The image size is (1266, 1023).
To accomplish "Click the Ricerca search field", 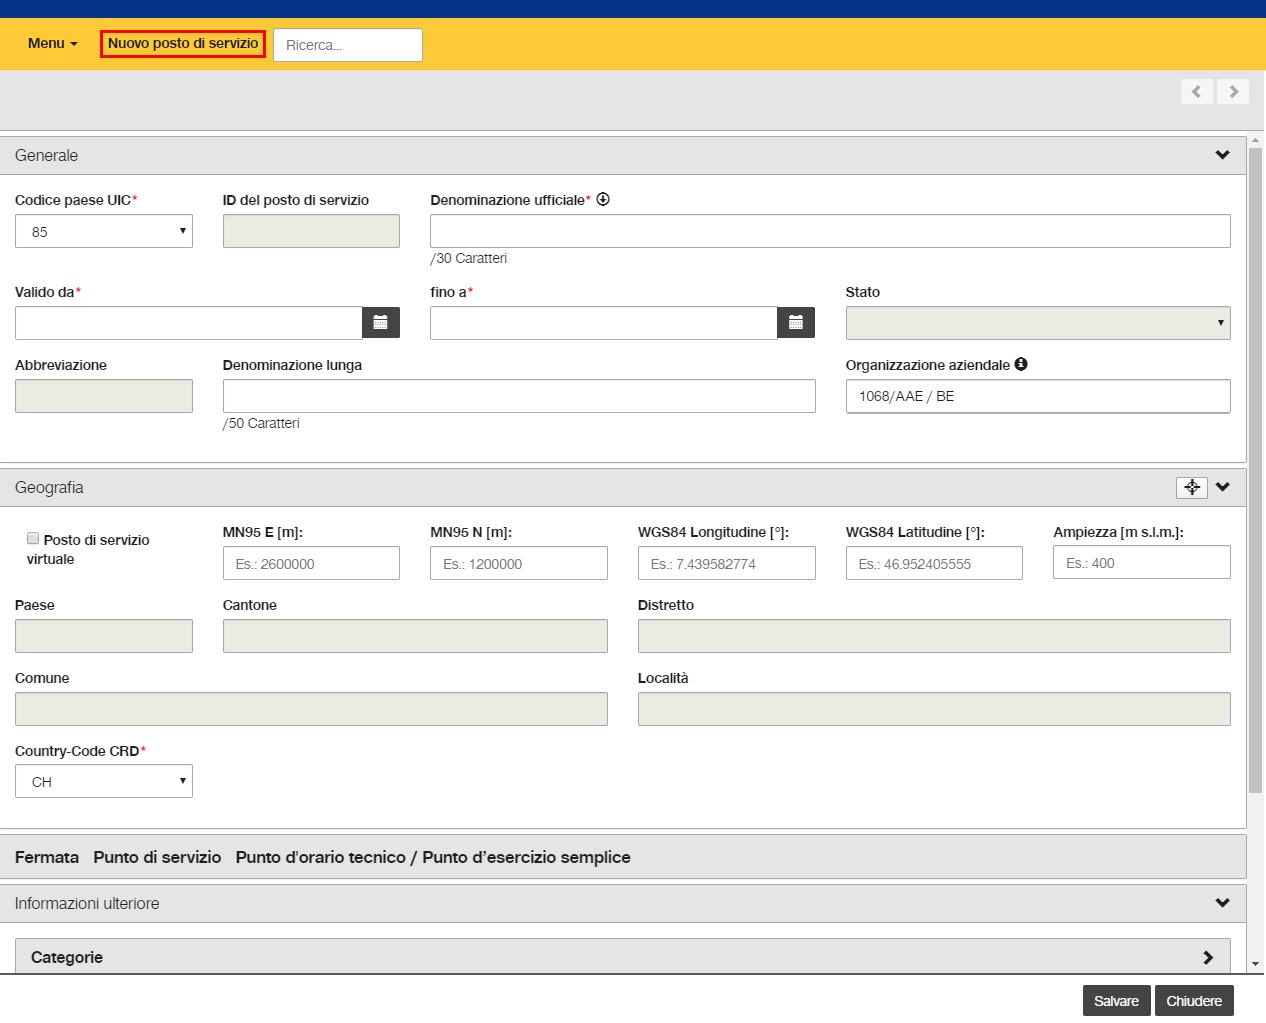I will coord(348,45).
